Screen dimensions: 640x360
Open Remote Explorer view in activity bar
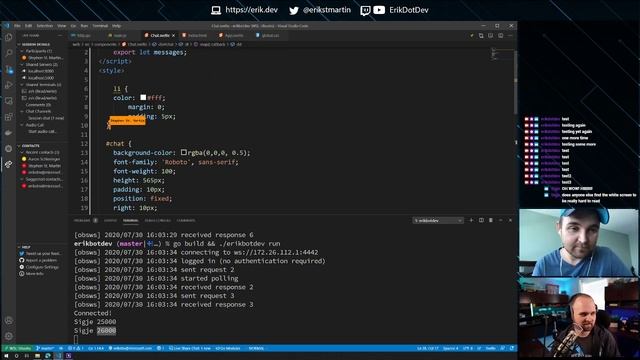coord(9,101)
